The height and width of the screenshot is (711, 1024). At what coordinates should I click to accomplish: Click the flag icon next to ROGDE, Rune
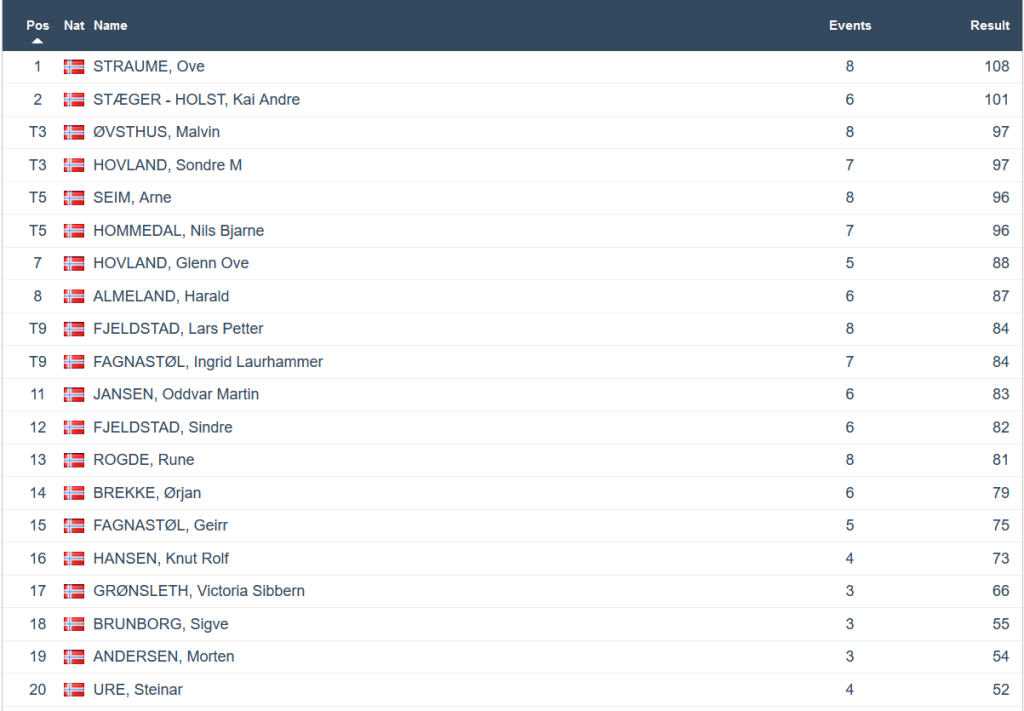click(x=74, y=460)
